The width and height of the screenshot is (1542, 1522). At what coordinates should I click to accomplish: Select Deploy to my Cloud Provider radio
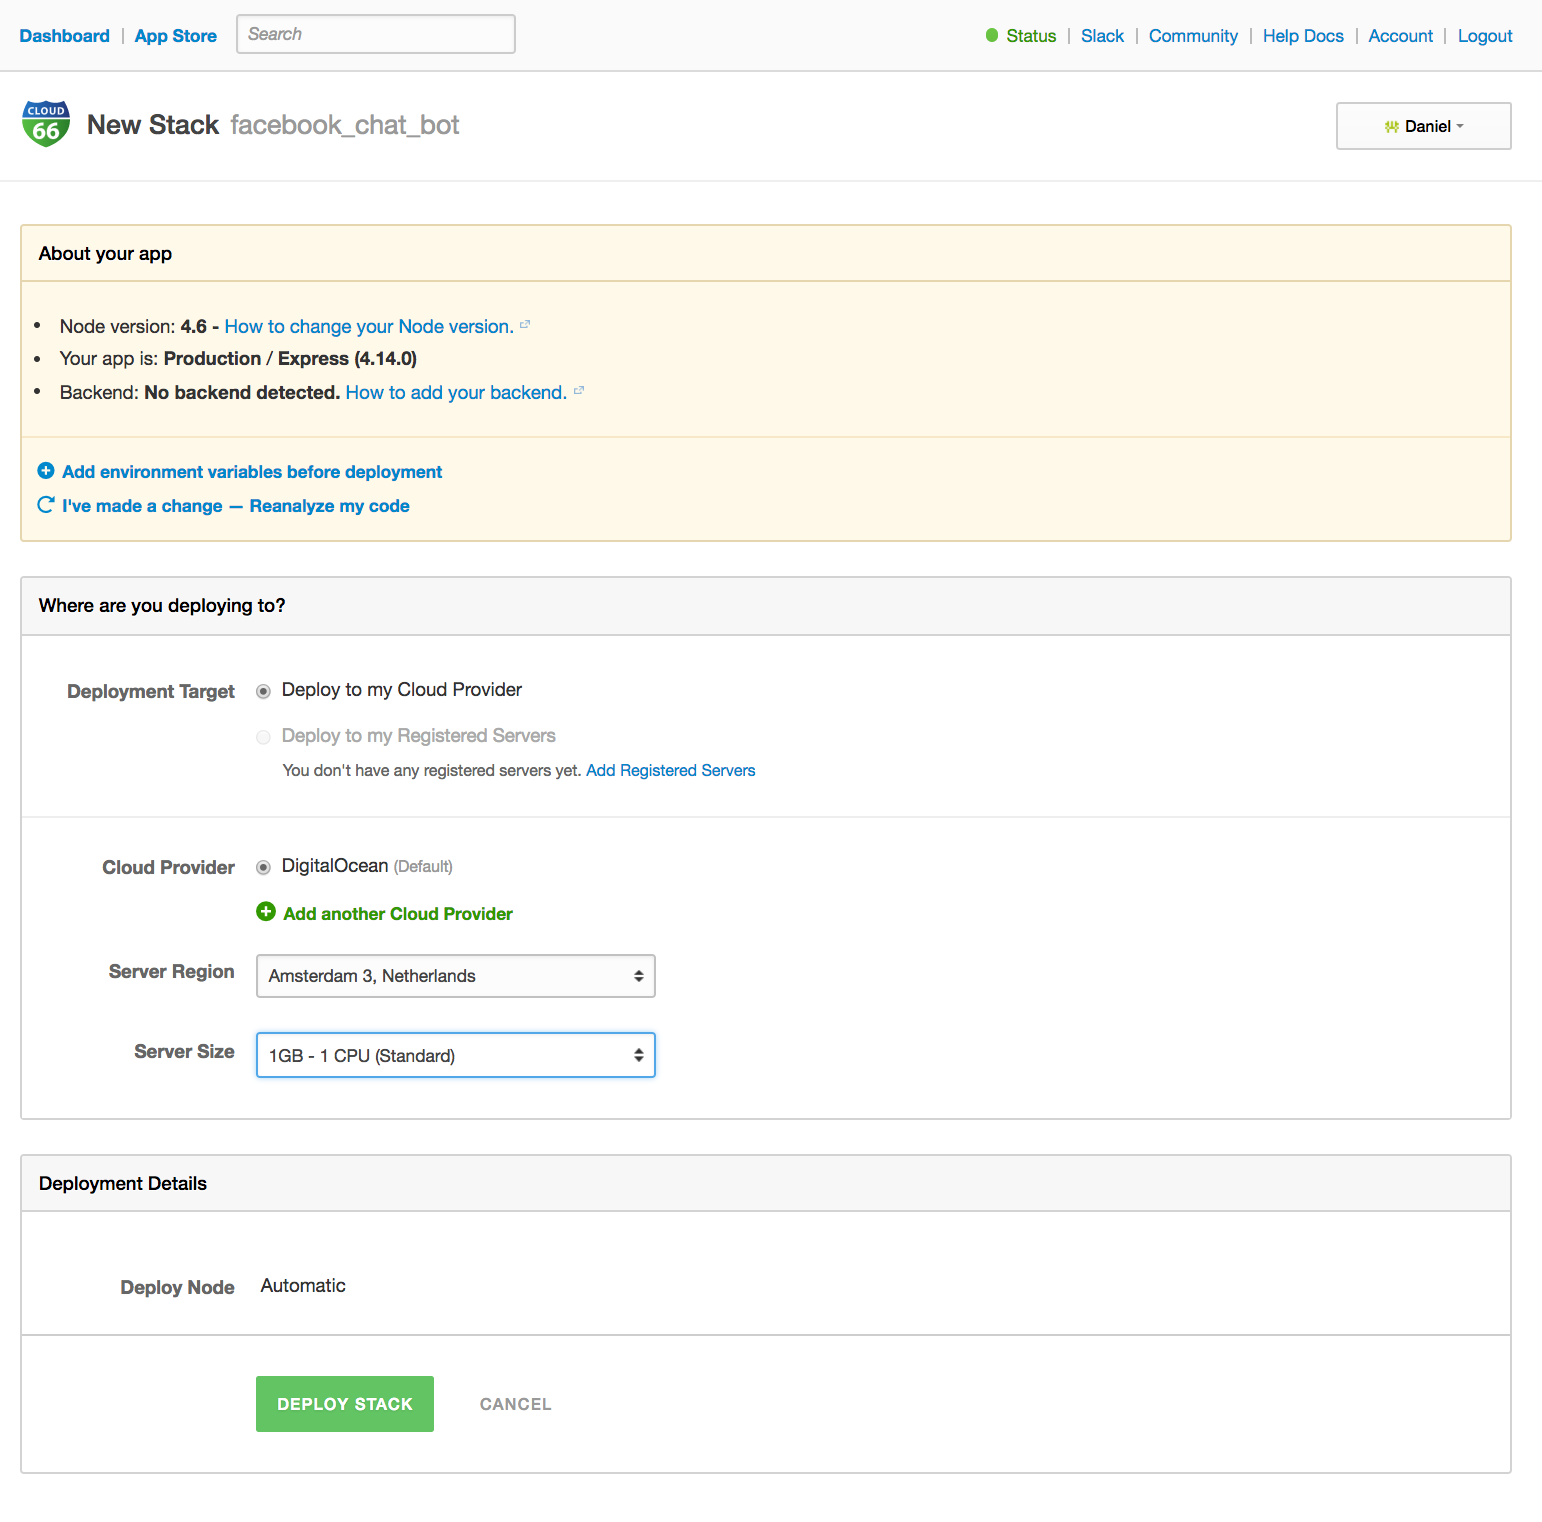[264, 691]
